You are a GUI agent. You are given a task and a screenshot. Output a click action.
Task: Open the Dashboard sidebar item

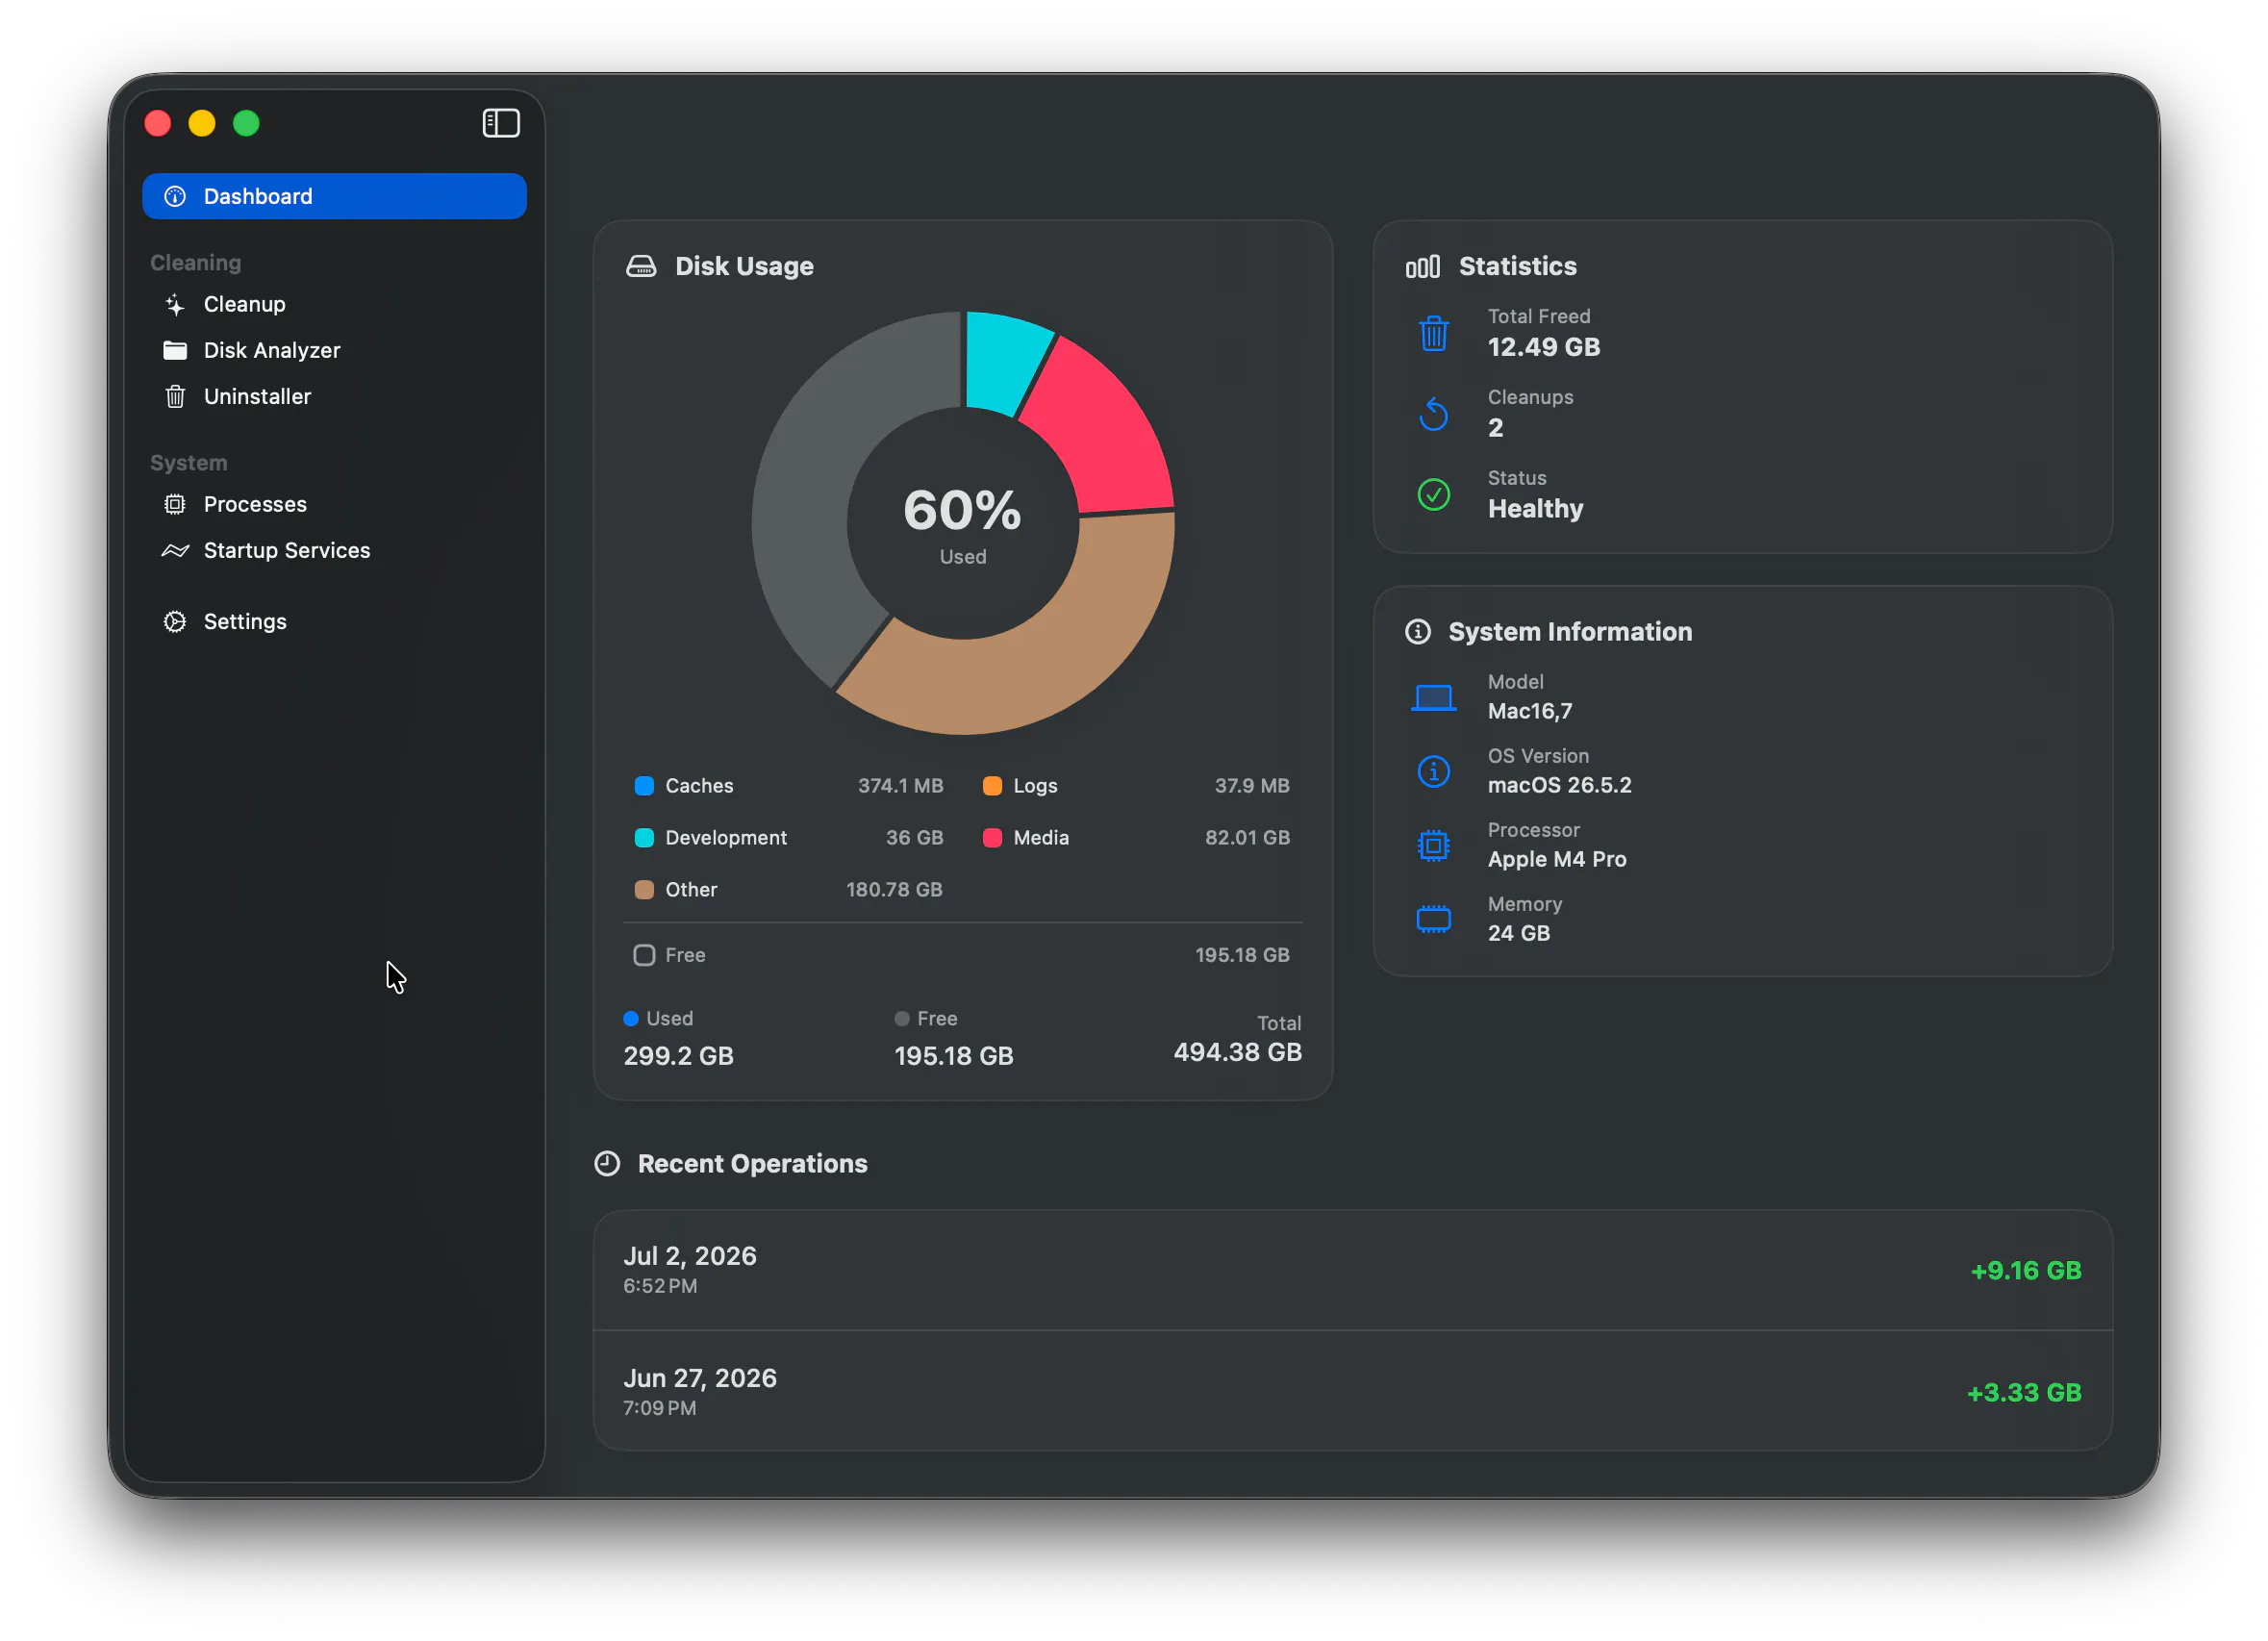[334, 196]
